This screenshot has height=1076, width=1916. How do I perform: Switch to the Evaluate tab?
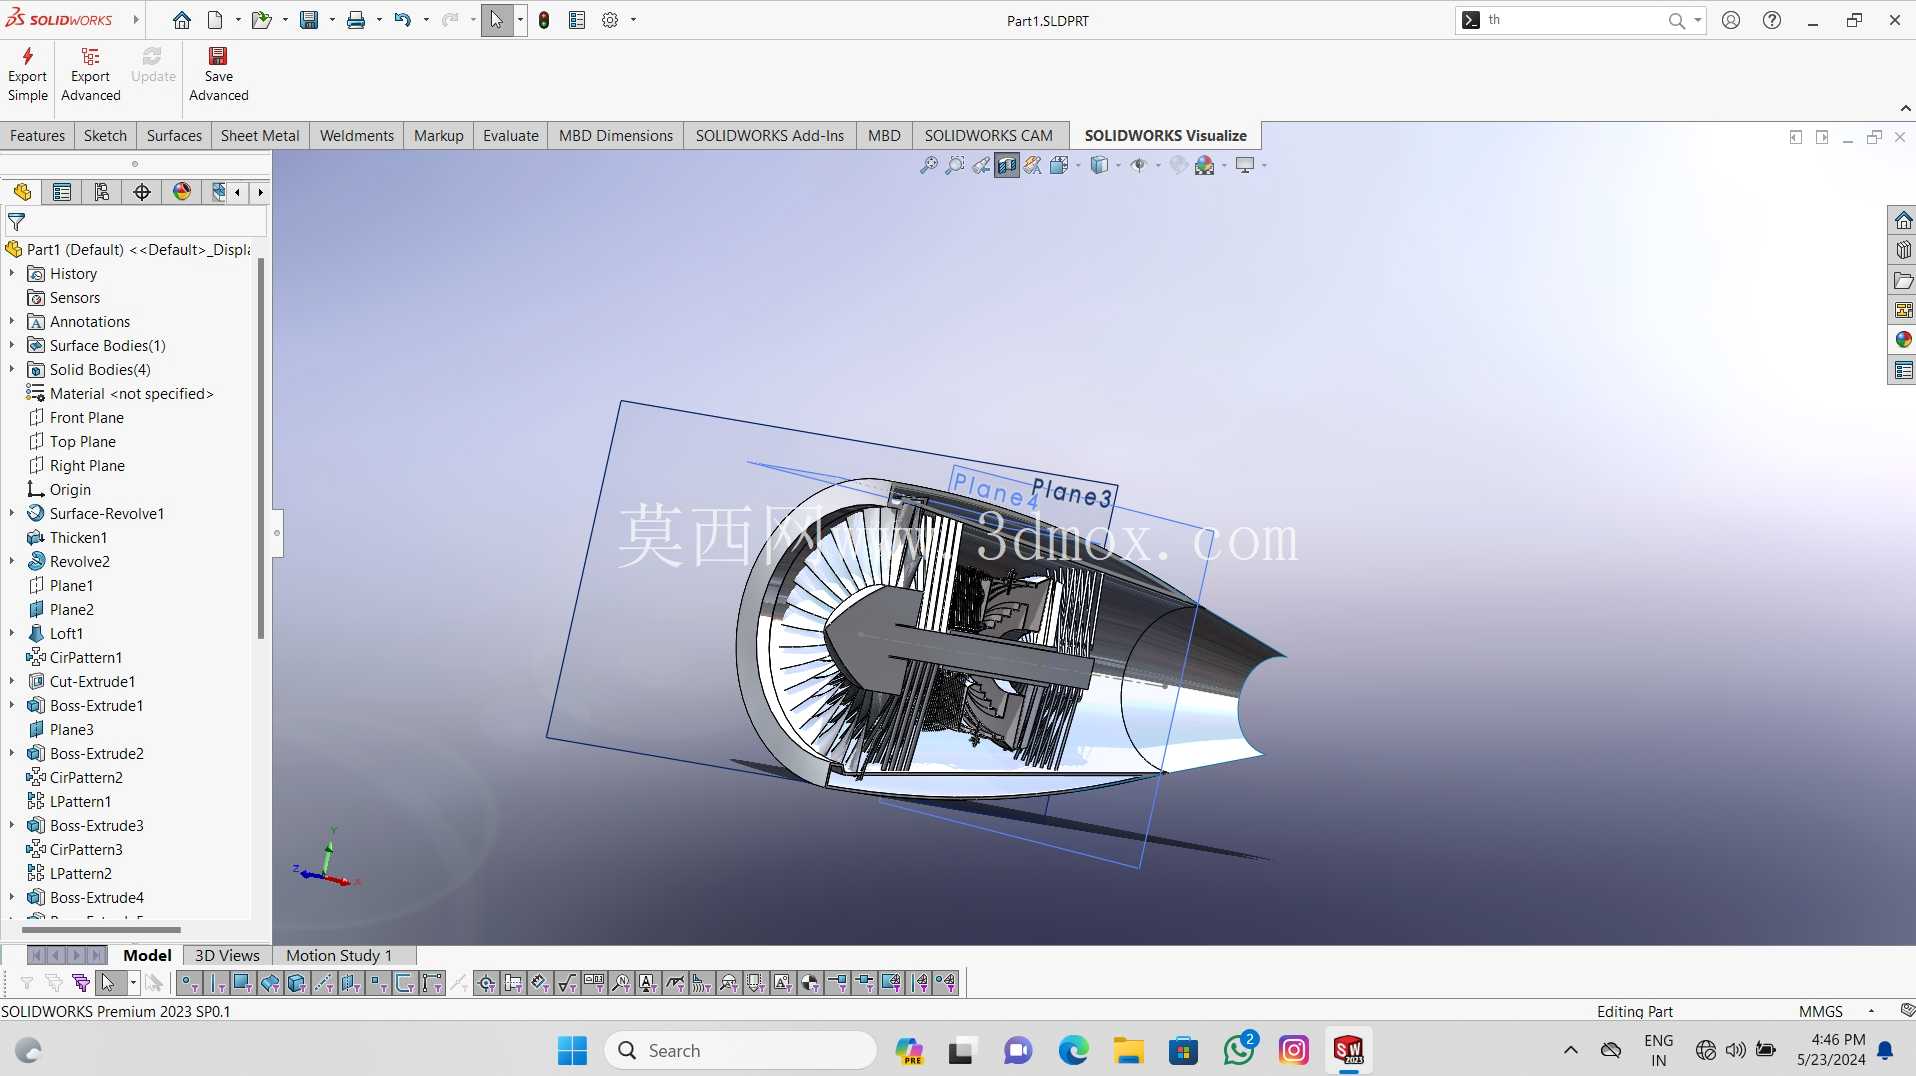tap(510, 135)
